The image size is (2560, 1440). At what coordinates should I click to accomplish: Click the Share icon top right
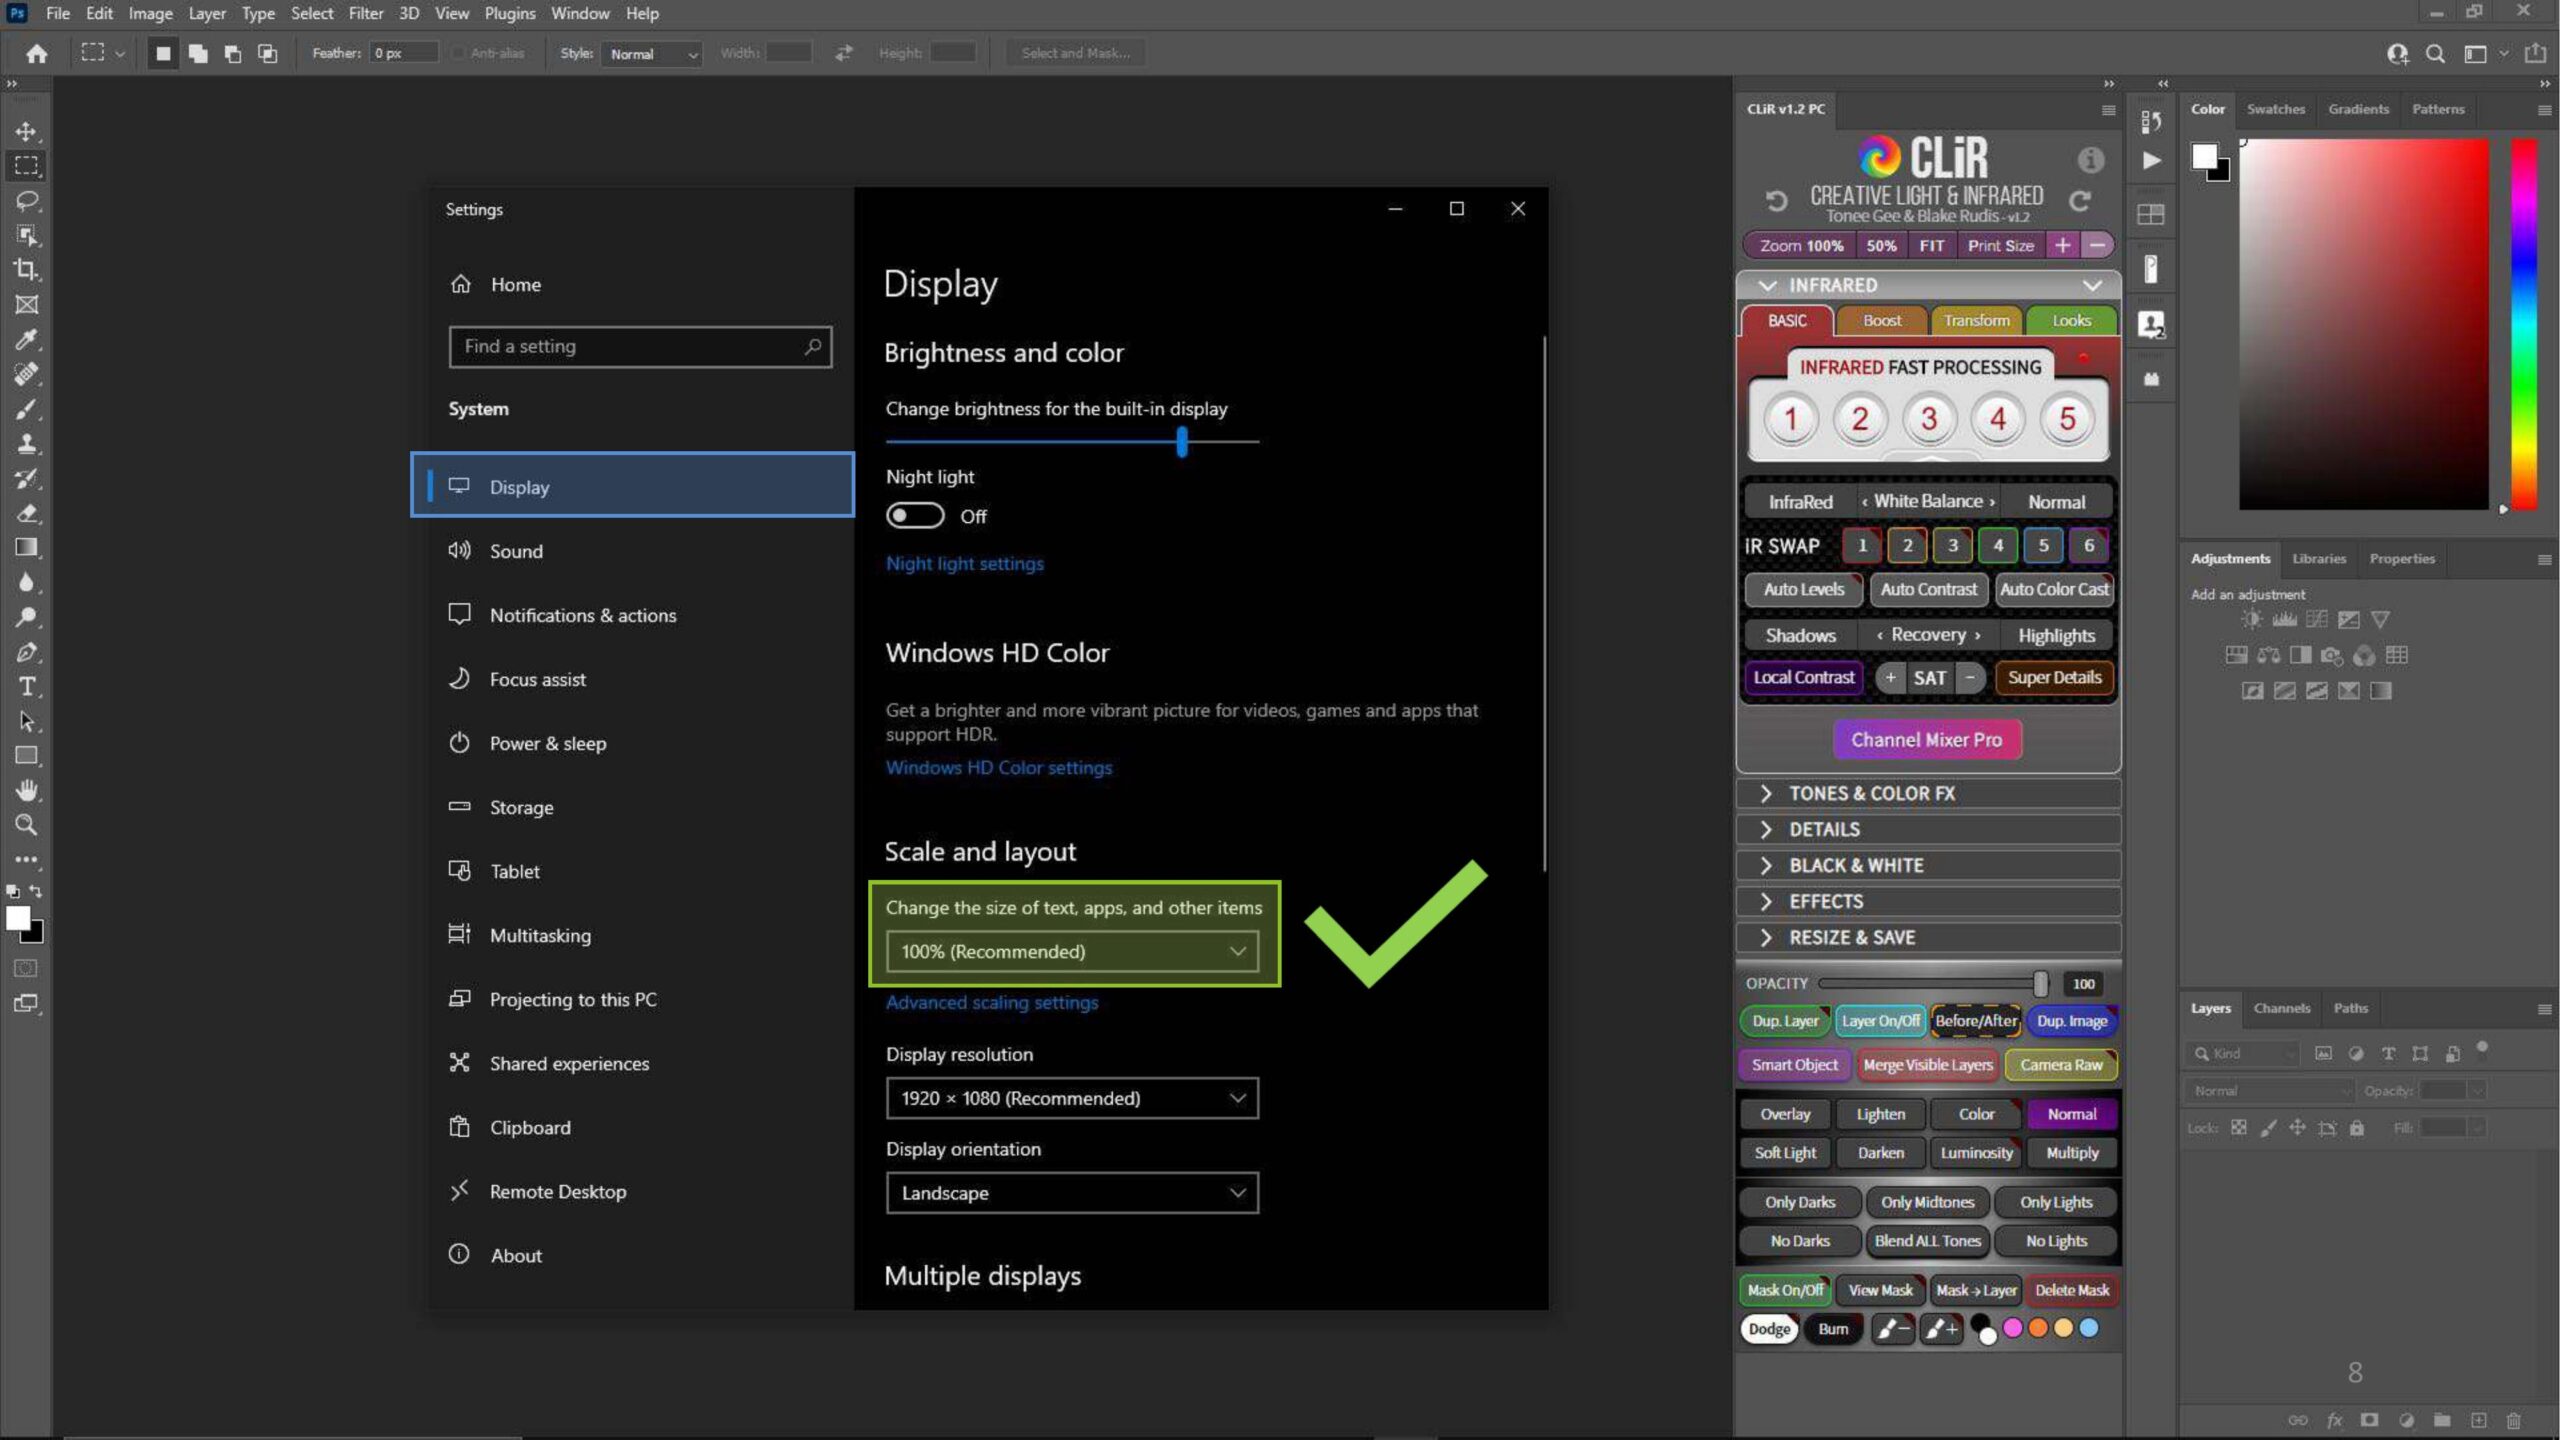[2536, 53]
